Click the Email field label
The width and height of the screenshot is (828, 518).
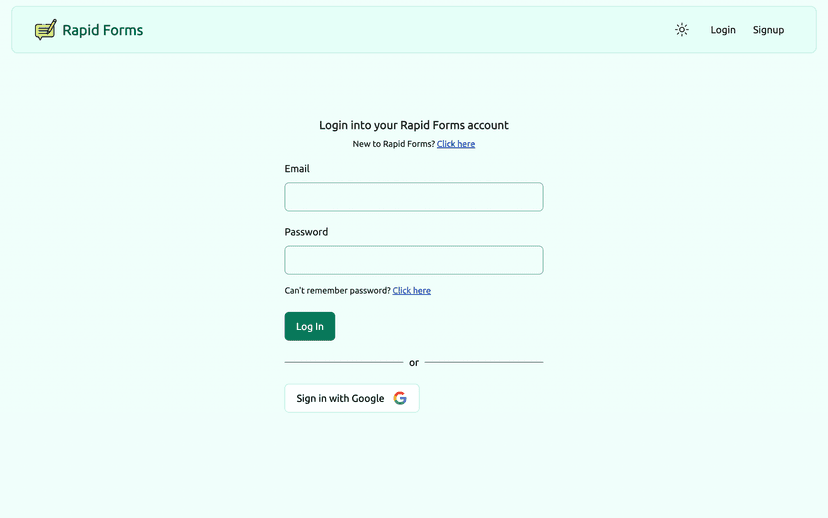(x=297, y=169)
